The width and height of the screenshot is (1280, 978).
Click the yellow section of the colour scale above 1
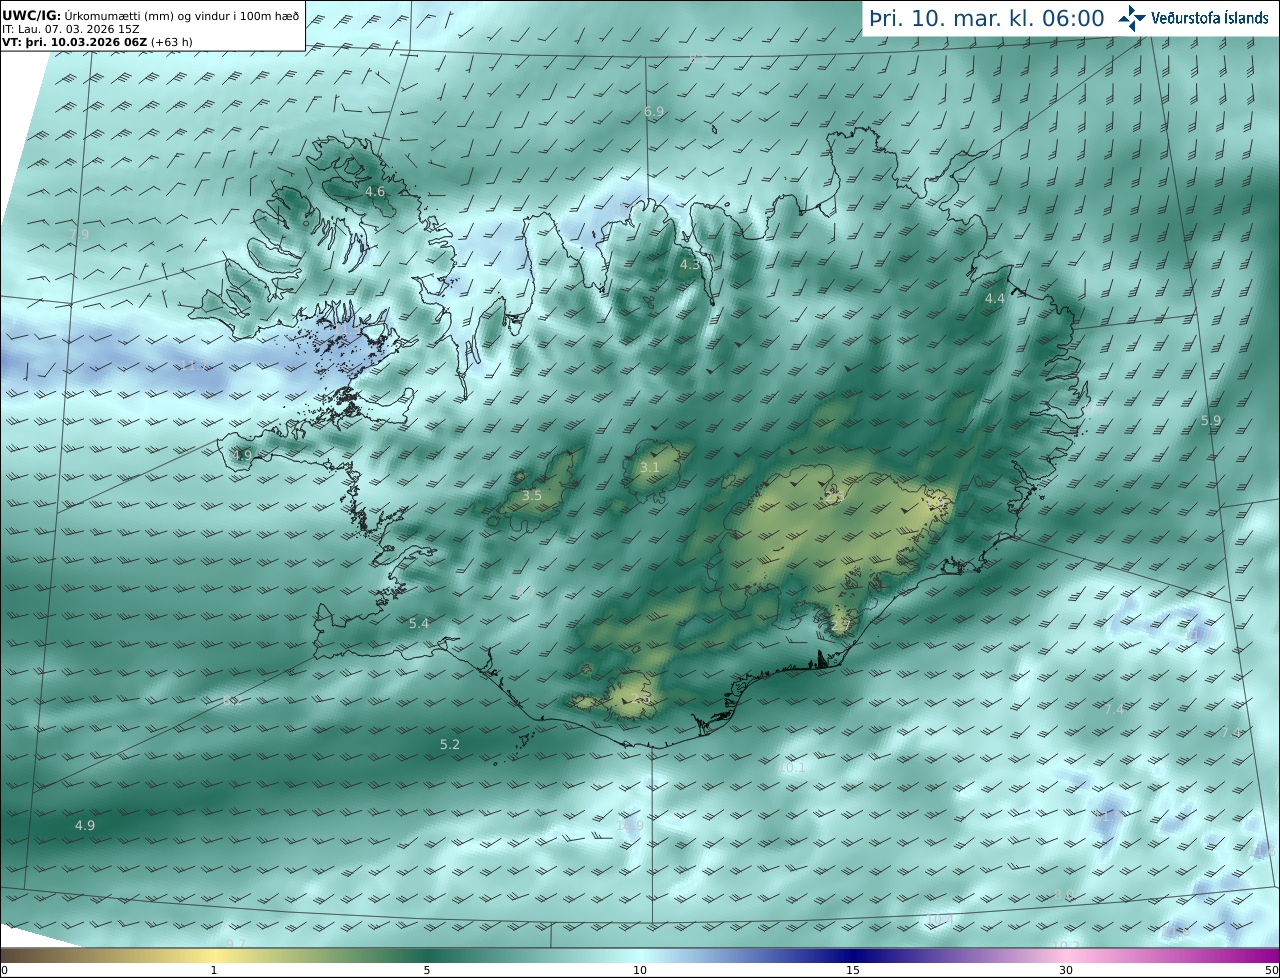point(214,955)
